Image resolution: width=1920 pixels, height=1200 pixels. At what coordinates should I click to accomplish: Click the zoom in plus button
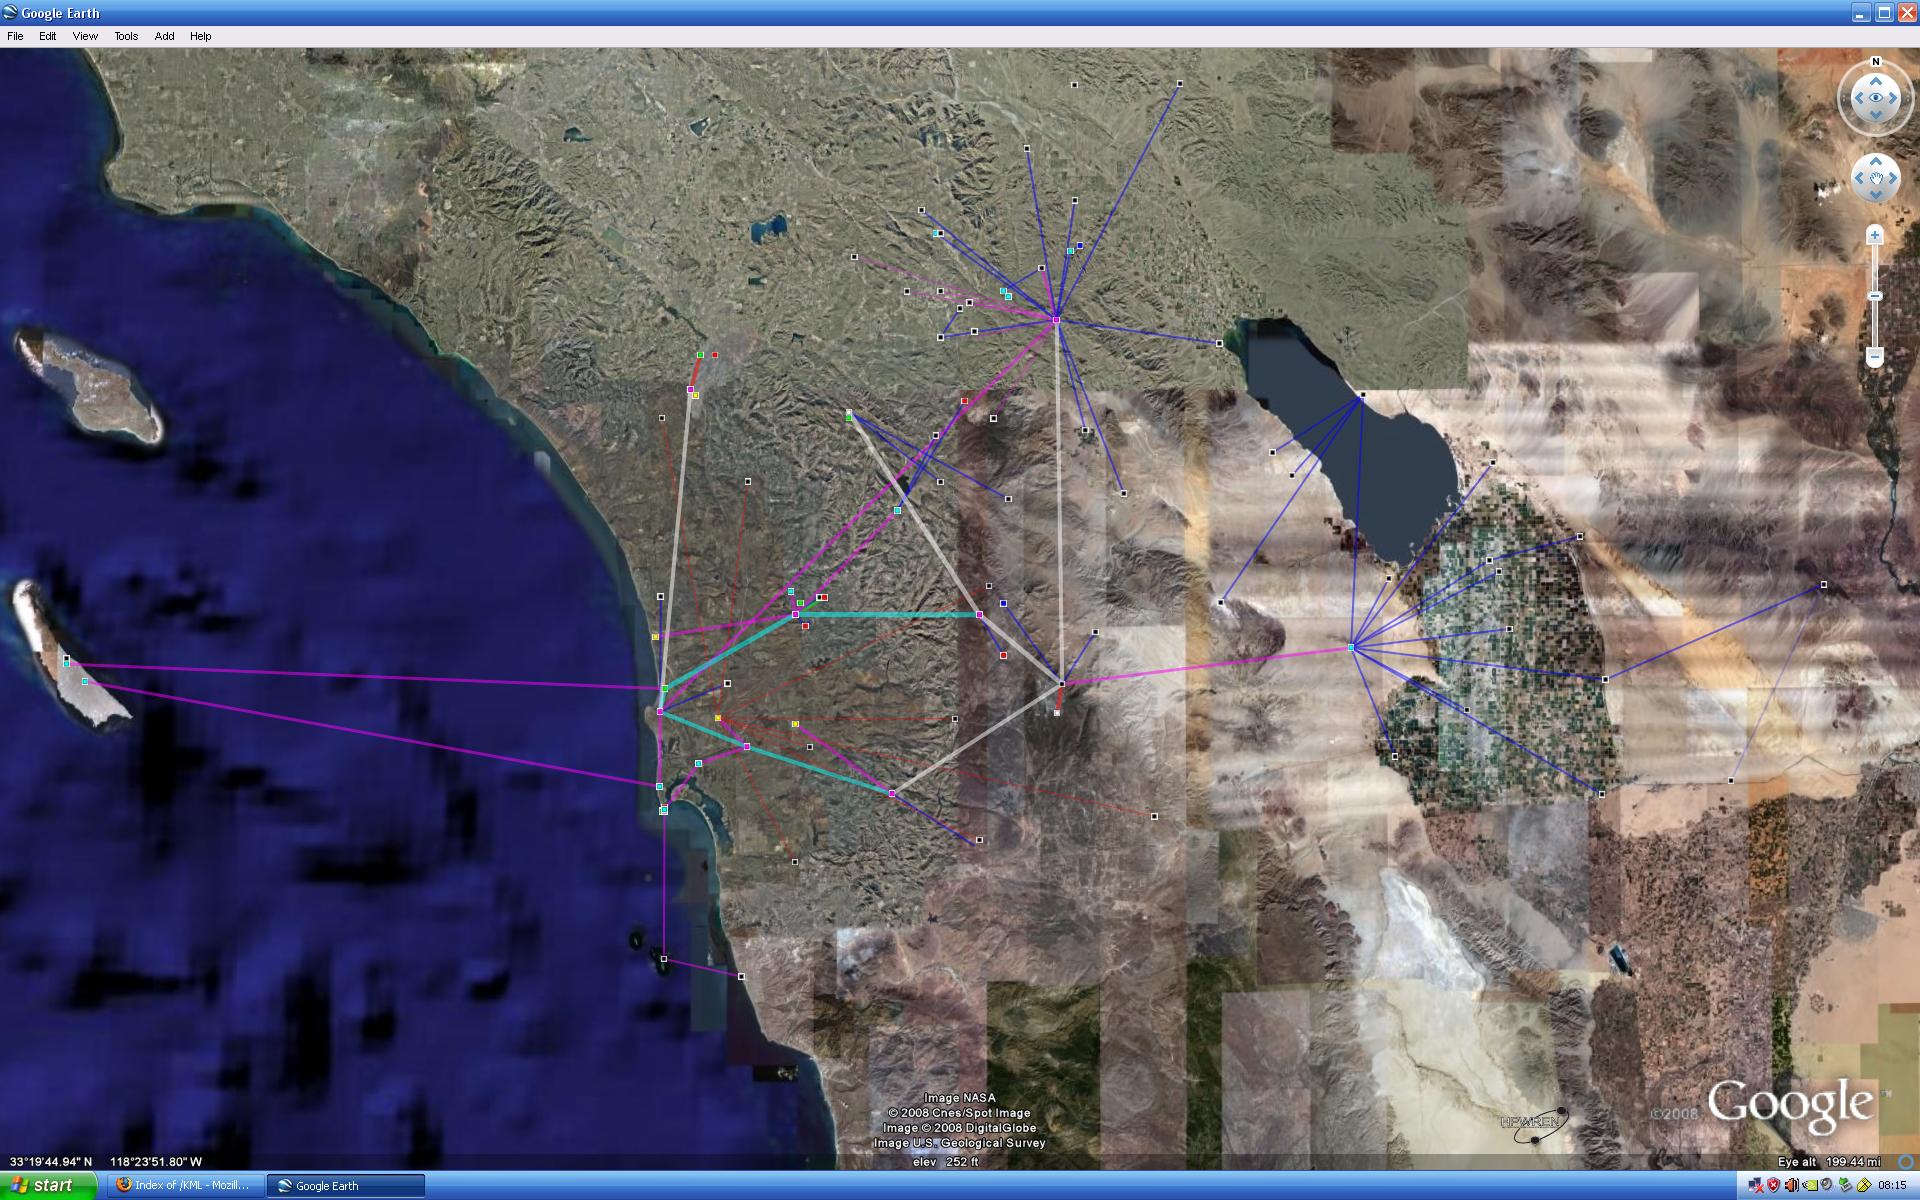point(1875,235)
